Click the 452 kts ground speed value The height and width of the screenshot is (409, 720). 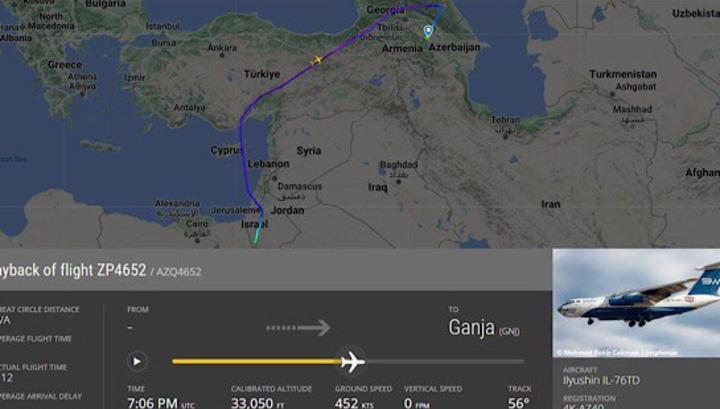(x=354, y=403)
